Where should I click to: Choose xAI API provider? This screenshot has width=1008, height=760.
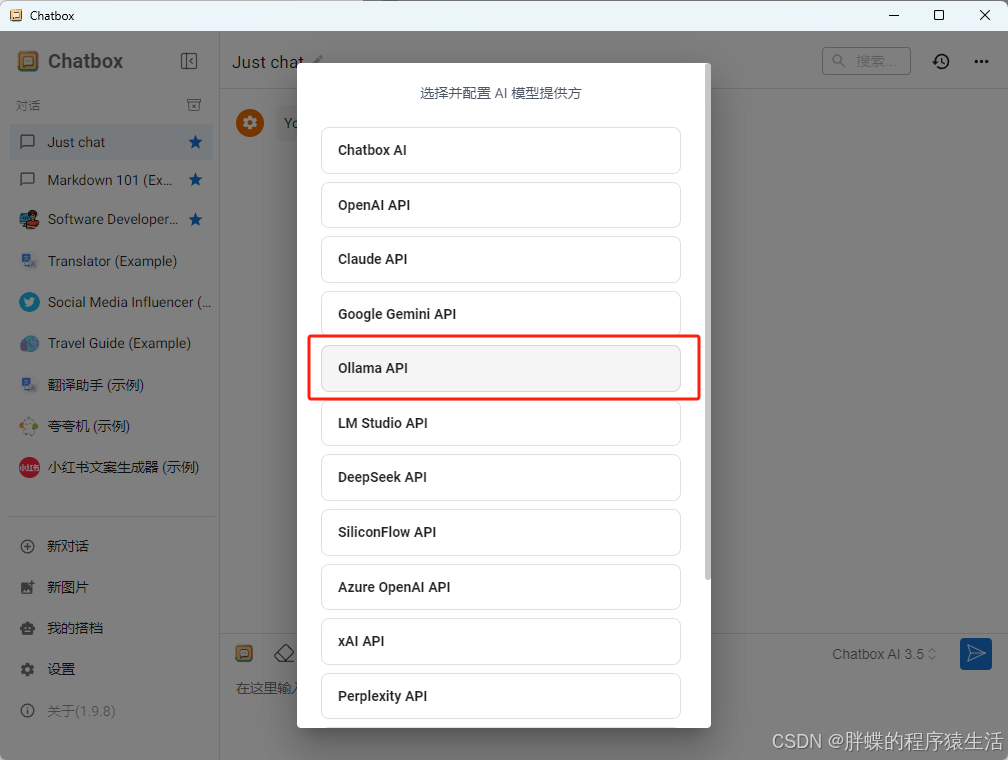tap(500, 641)
